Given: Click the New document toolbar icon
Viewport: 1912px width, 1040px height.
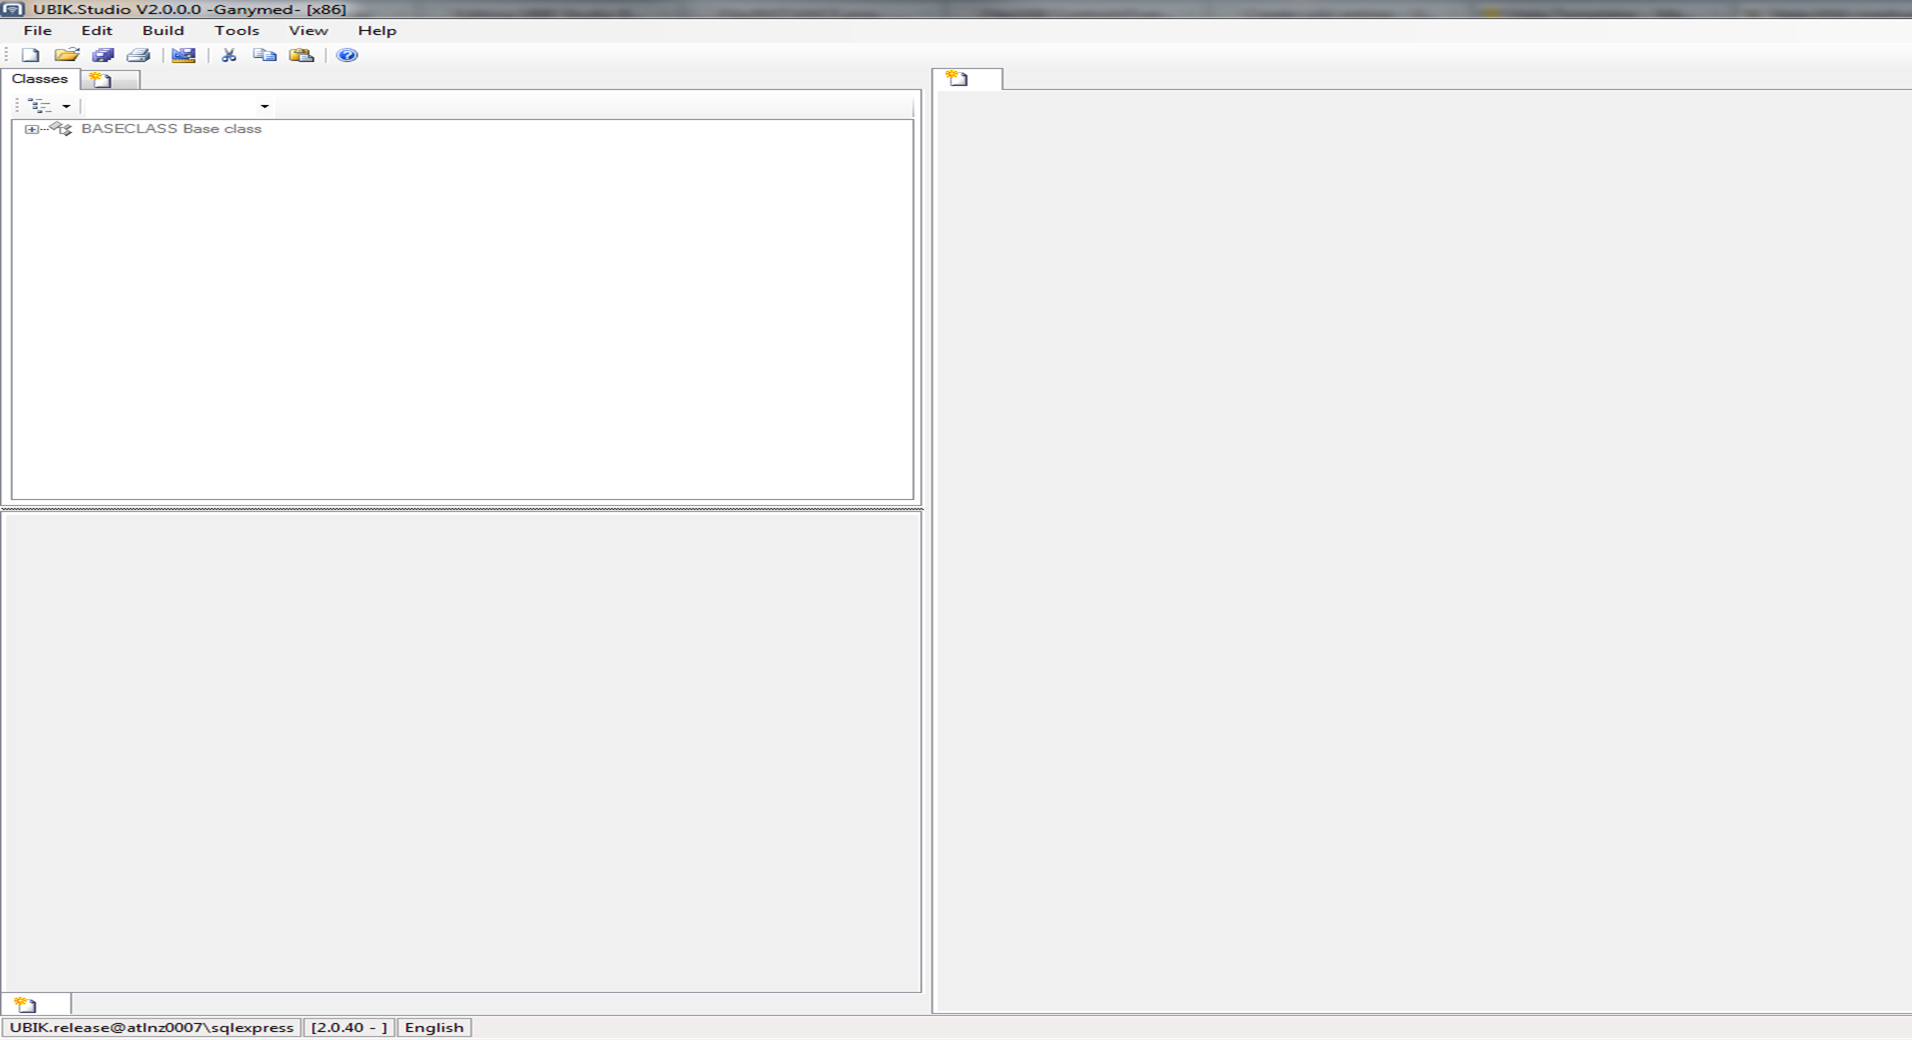Looking at the screenshot, I should pyautogui.click(x=31, y=55).
